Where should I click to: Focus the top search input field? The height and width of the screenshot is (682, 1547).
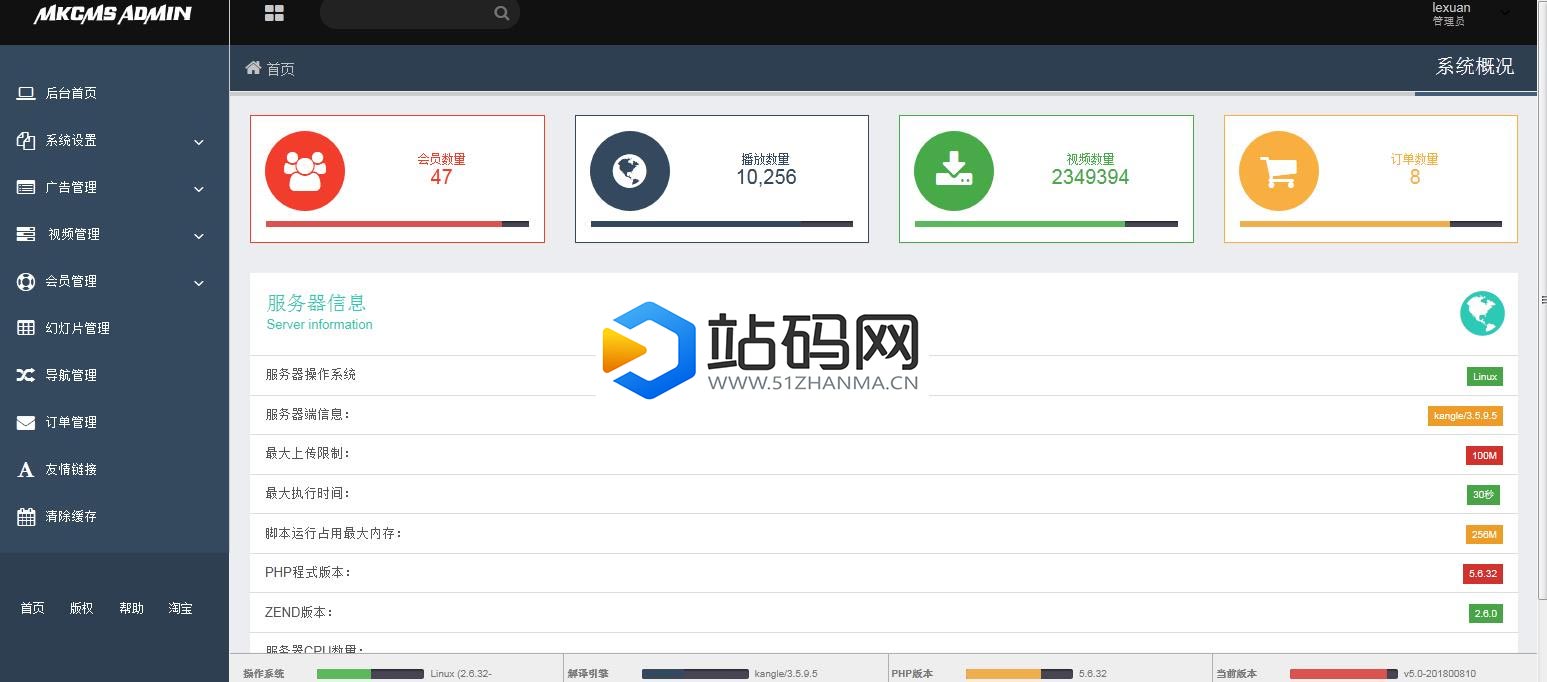pos(420,13)
